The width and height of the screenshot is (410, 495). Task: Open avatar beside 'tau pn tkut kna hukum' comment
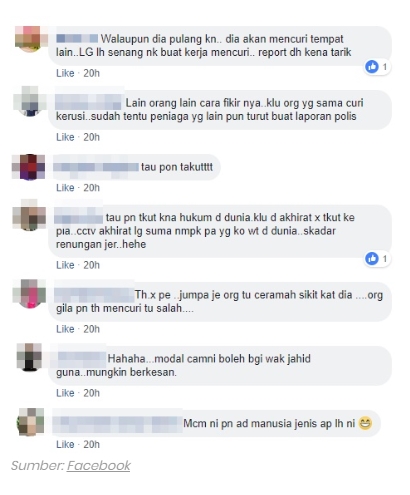29,215
